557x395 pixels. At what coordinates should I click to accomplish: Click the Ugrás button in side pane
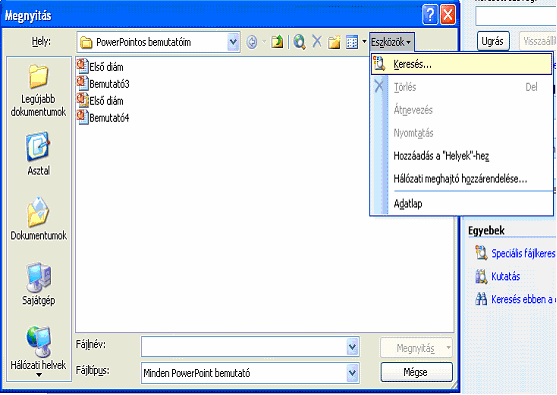493,42
